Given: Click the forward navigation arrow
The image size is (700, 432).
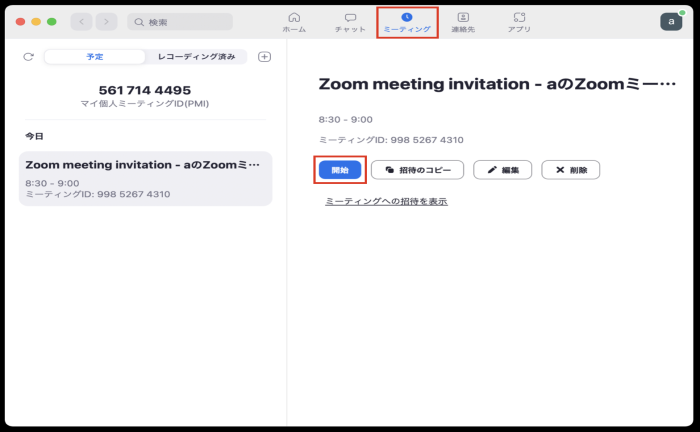Looking at the screenshot, I should tap(106, 21).
